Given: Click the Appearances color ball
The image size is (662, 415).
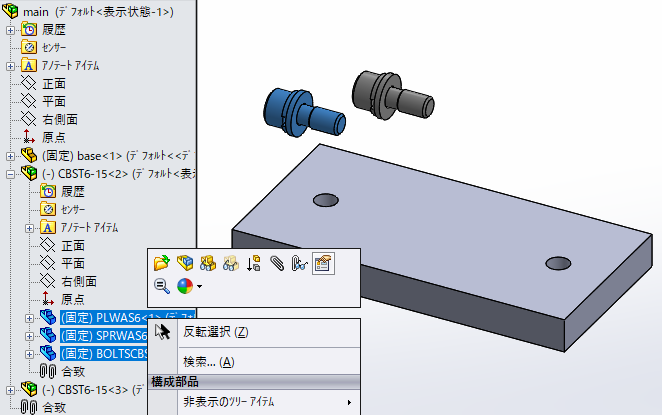Looking at the screenshot, I should (x=185, y=287).
